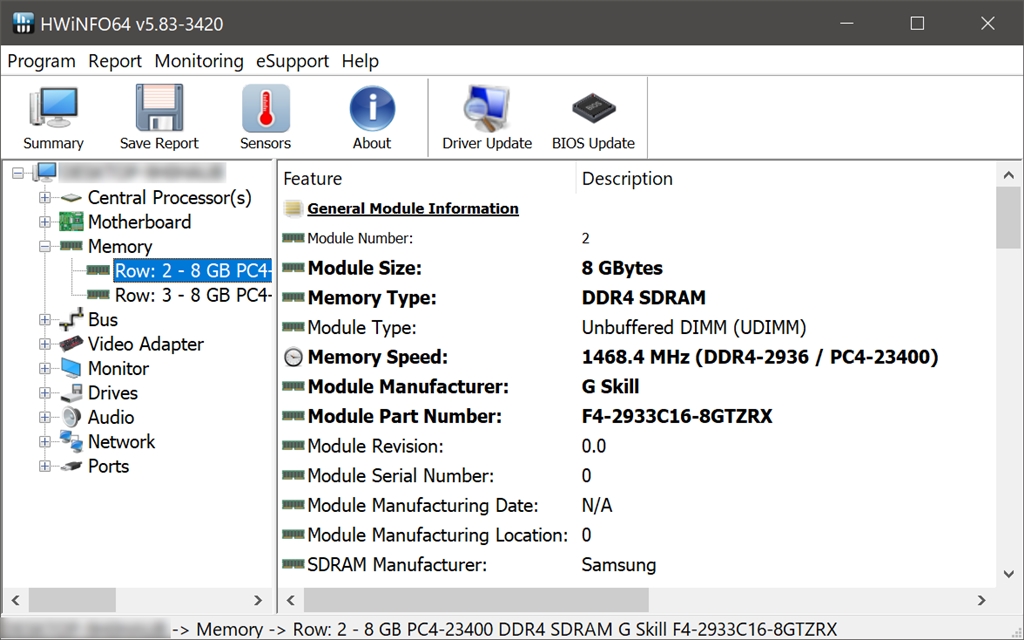The width and height of the screenshot is (1024, 640).
Task: Open the BIOS Update chip icon
Action: (x=593, y=108)
